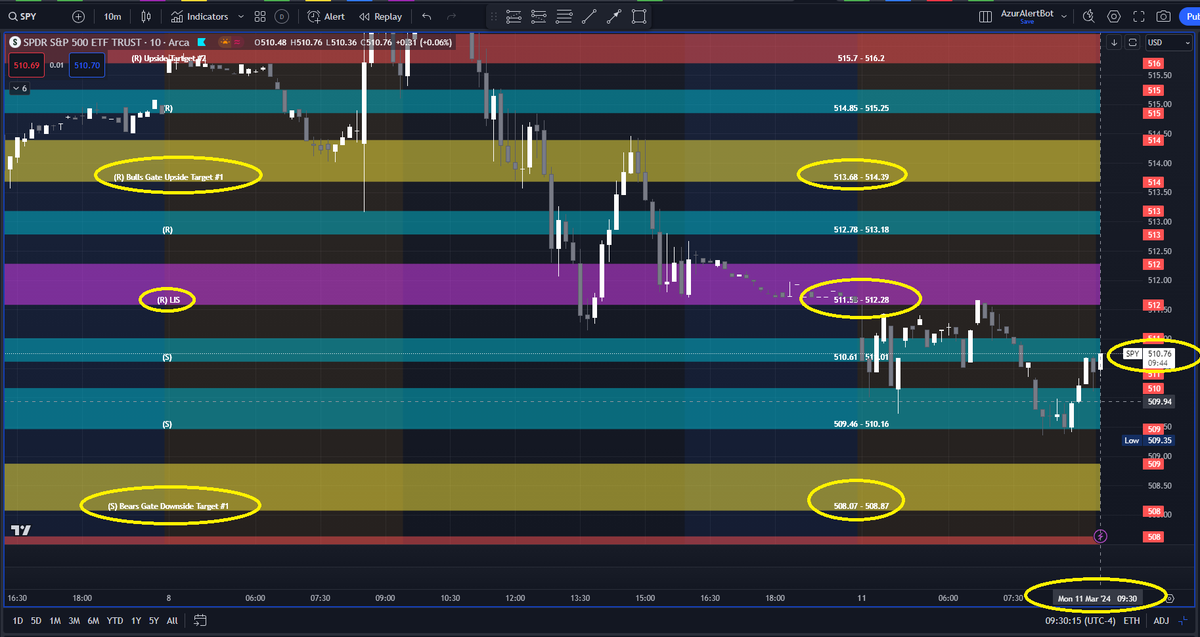Create a new Alert

tap(326, 17)
